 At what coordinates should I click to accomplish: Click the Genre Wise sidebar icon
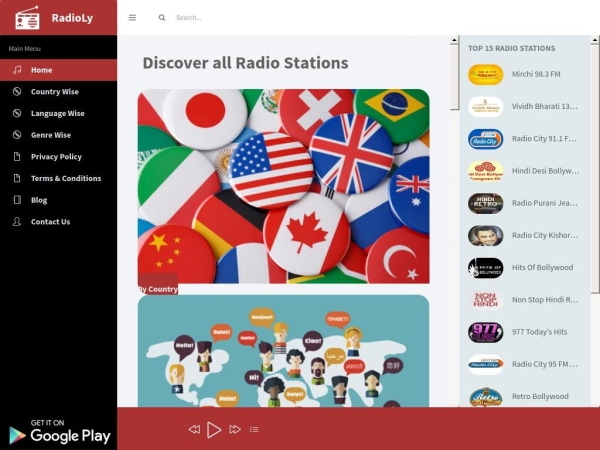[x=17, y=135]
